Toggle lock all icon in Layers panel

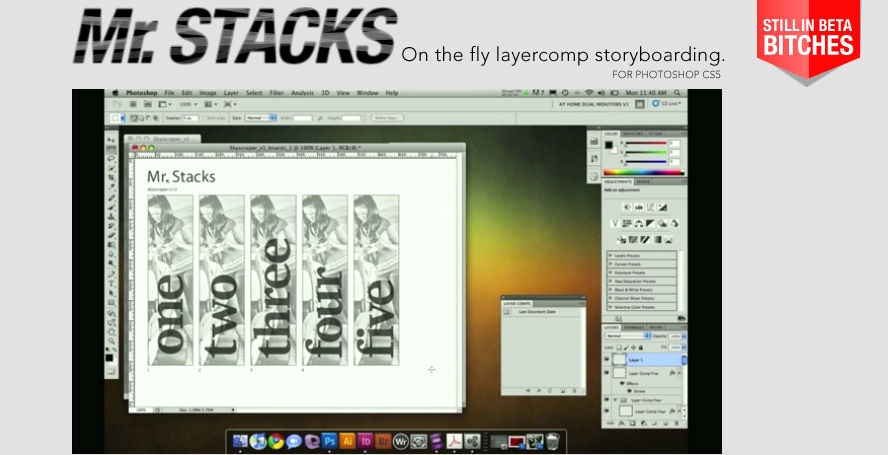coord(641,348)
